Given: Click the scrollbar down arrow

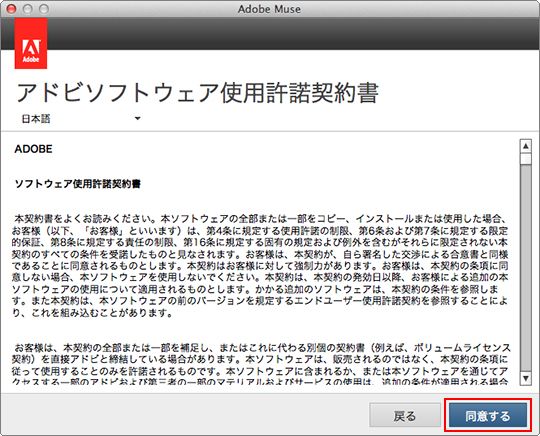Looking at the screenshot, I should pos(526,378).
